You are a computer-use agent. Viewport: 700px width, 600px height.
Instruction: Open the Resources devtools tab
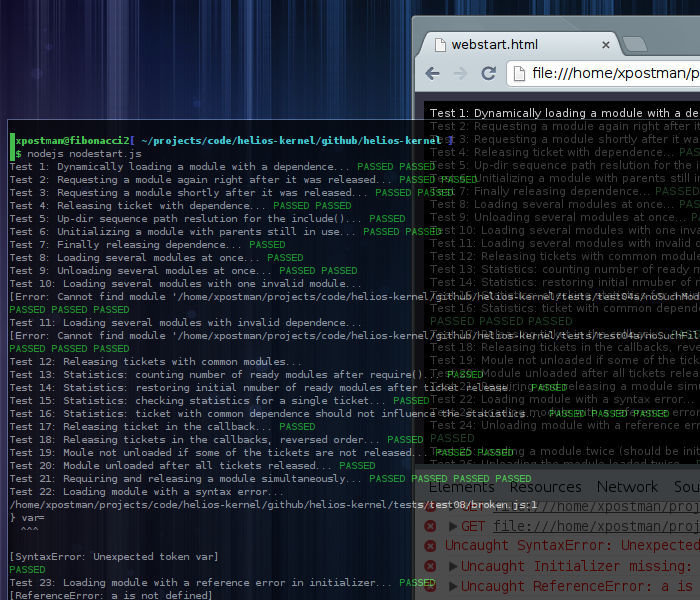(546, 487)
